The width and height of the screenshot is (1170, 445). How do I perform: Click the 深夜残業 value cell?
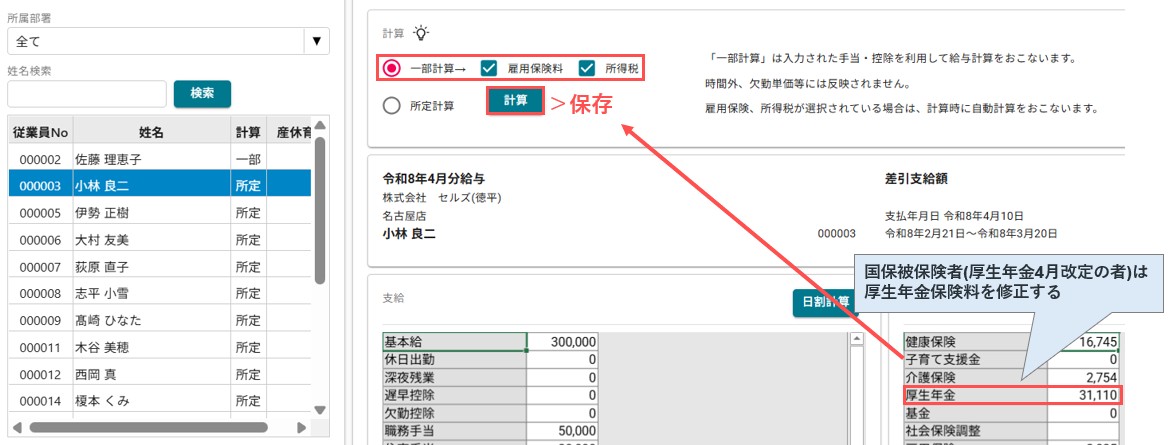(x=563, y=377)
